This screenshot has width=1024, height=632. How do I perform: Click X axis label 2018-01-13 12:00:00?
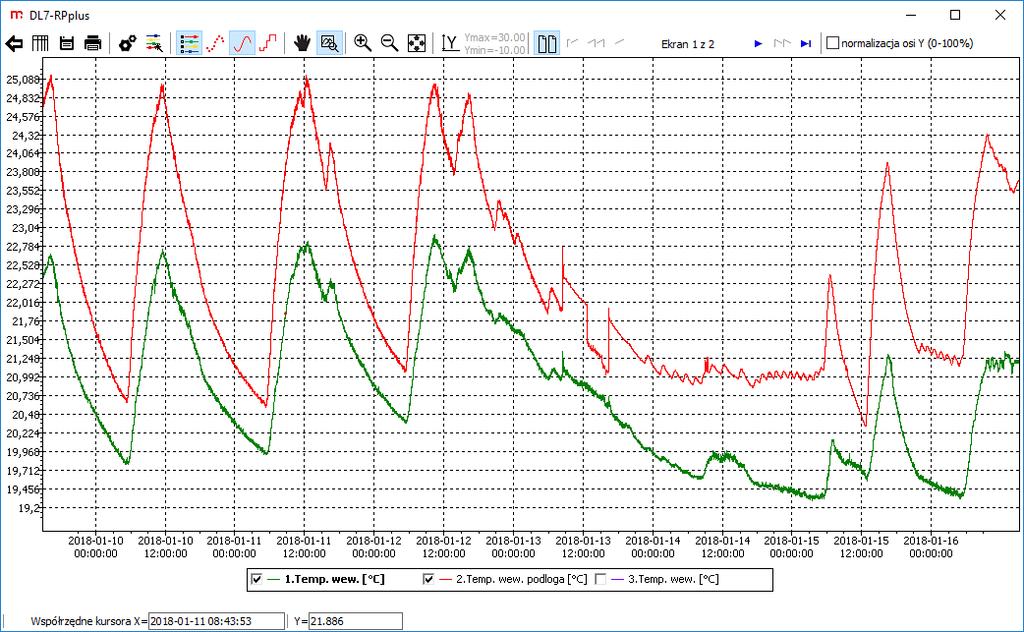583,547
